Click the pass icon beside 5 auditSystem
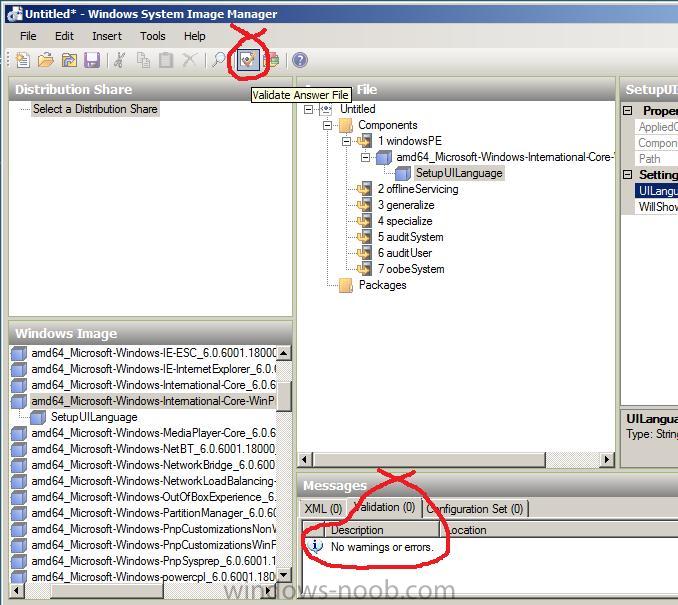 coord(365,237)
